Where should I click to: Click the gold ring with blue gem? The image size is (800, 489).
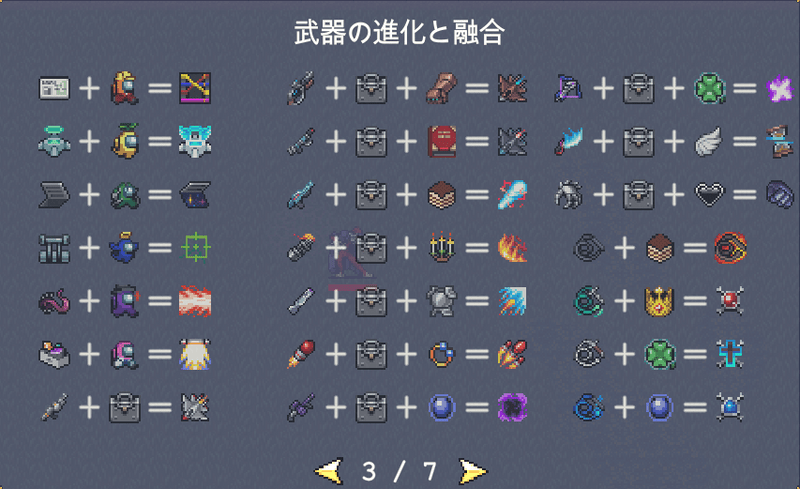(442, 354)
